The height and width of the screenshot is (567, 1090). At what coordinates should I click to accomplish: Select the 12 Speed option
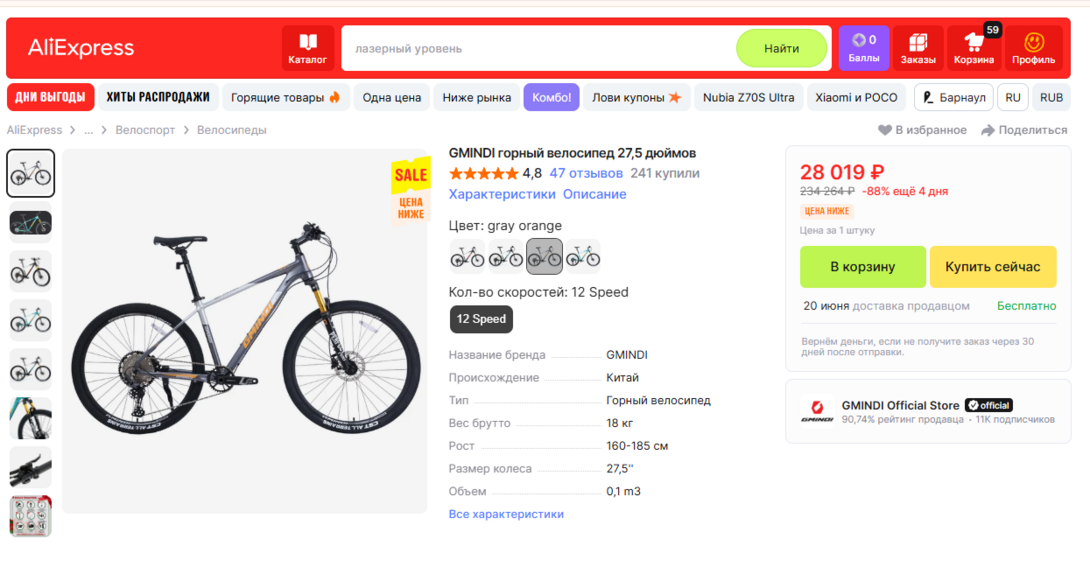point(481,319)
